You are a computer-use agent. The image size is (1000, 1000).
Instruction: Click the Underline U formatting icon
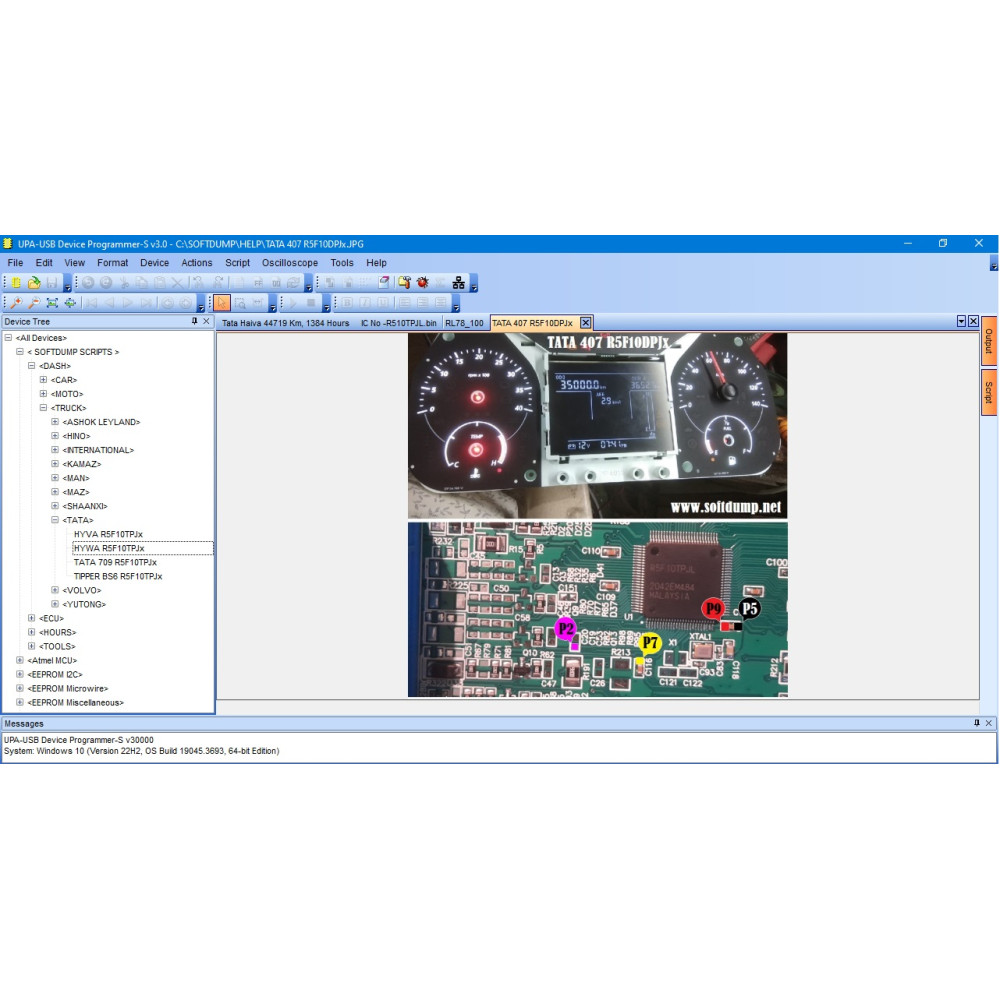[x=383, y=303]
